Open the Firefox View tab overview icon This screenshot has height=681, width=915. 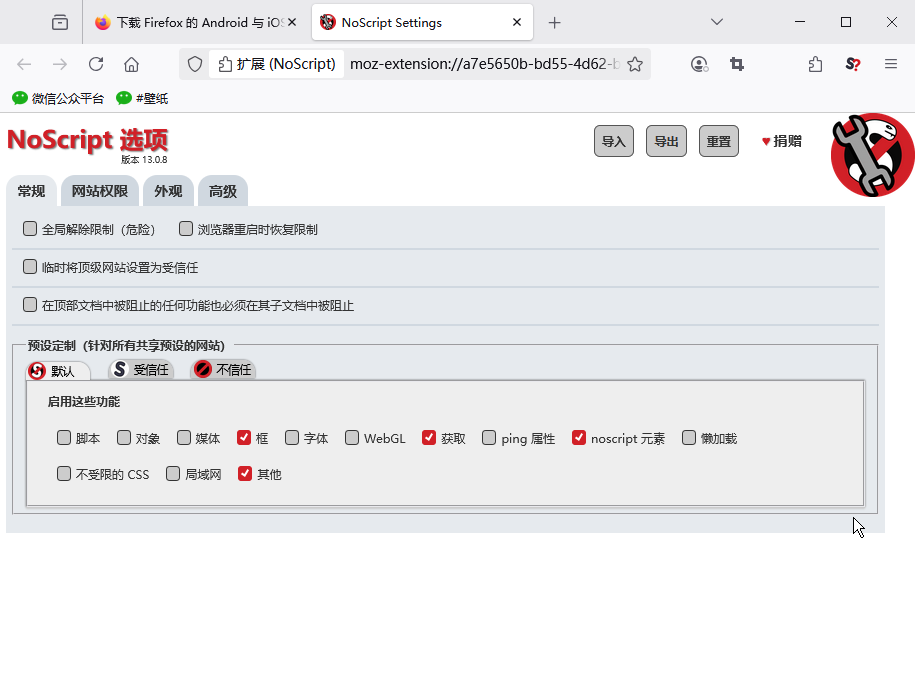pos(60,22)
